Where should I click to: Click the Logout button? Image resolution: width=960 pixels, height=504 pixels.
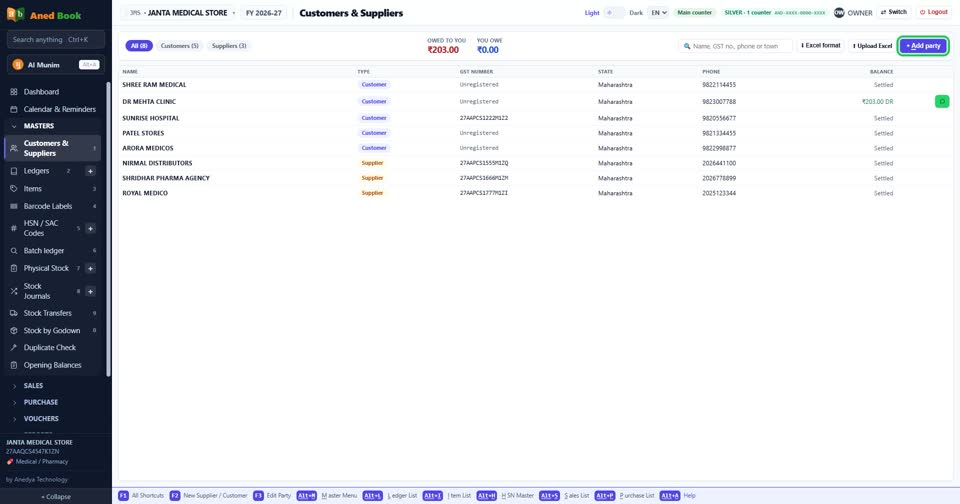[934, 12]
